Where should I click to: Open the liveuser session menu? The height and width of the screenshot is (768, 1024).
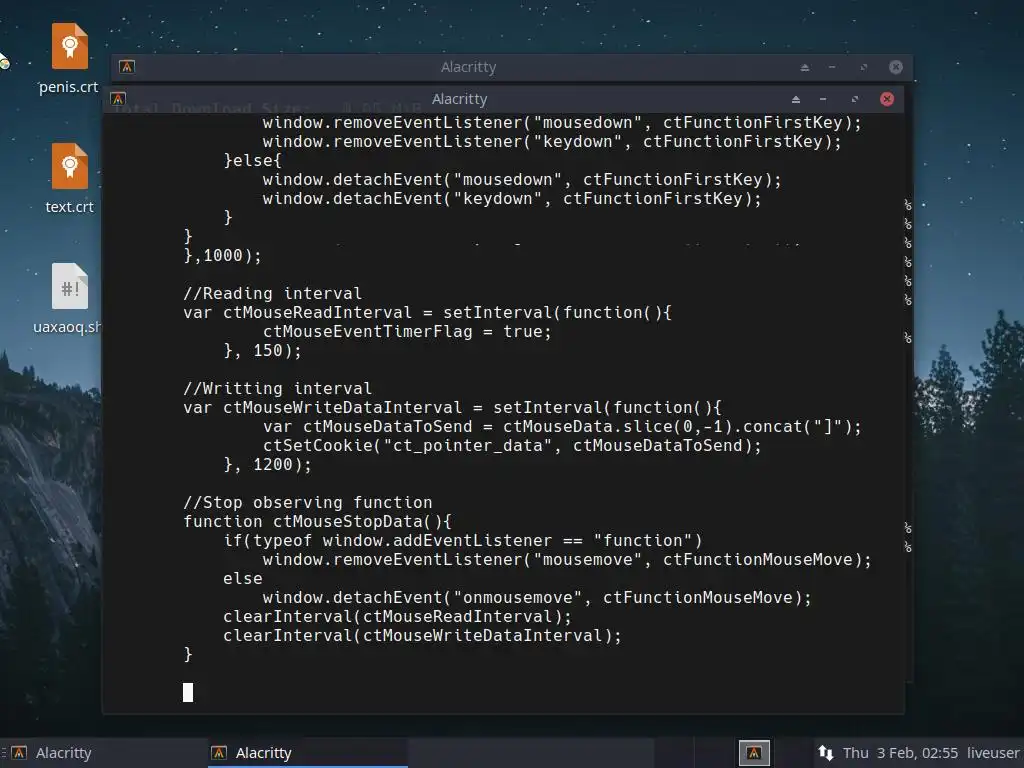(x=993, y=753)
